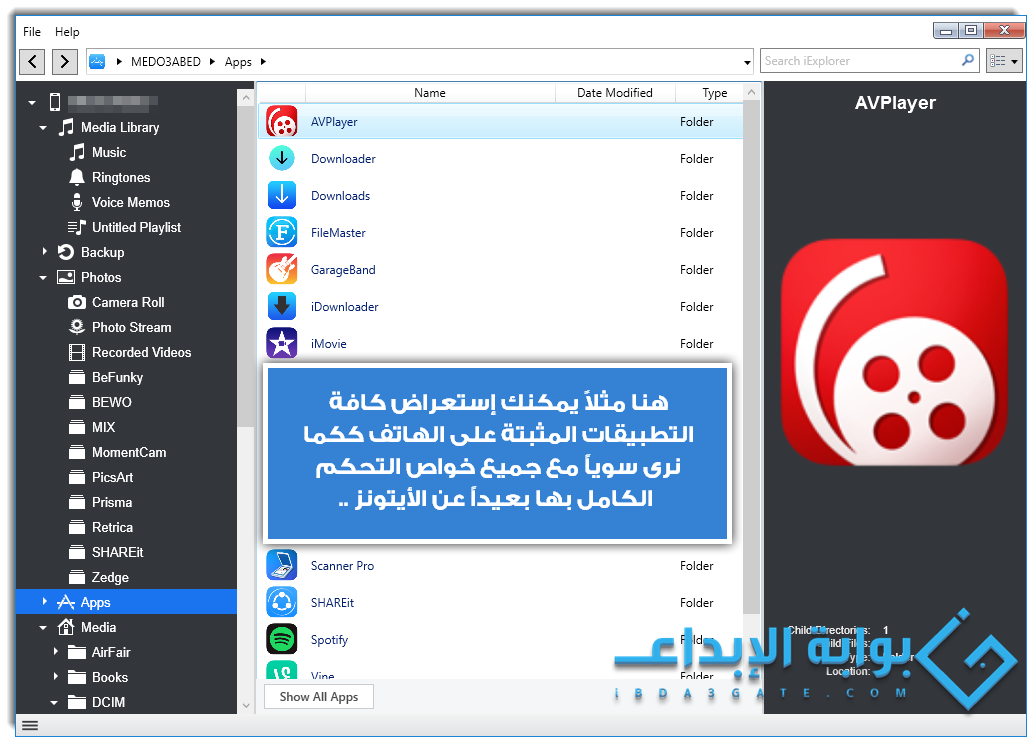
Task: Click the Untitled Playlist icon
Action: point(77,227)
